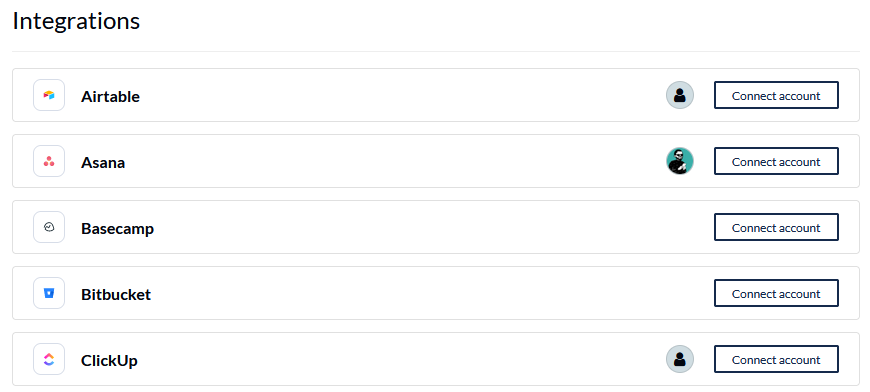Connect account for Basecamp
Viewport: 870px width, 392px height.
coord(776,227)
